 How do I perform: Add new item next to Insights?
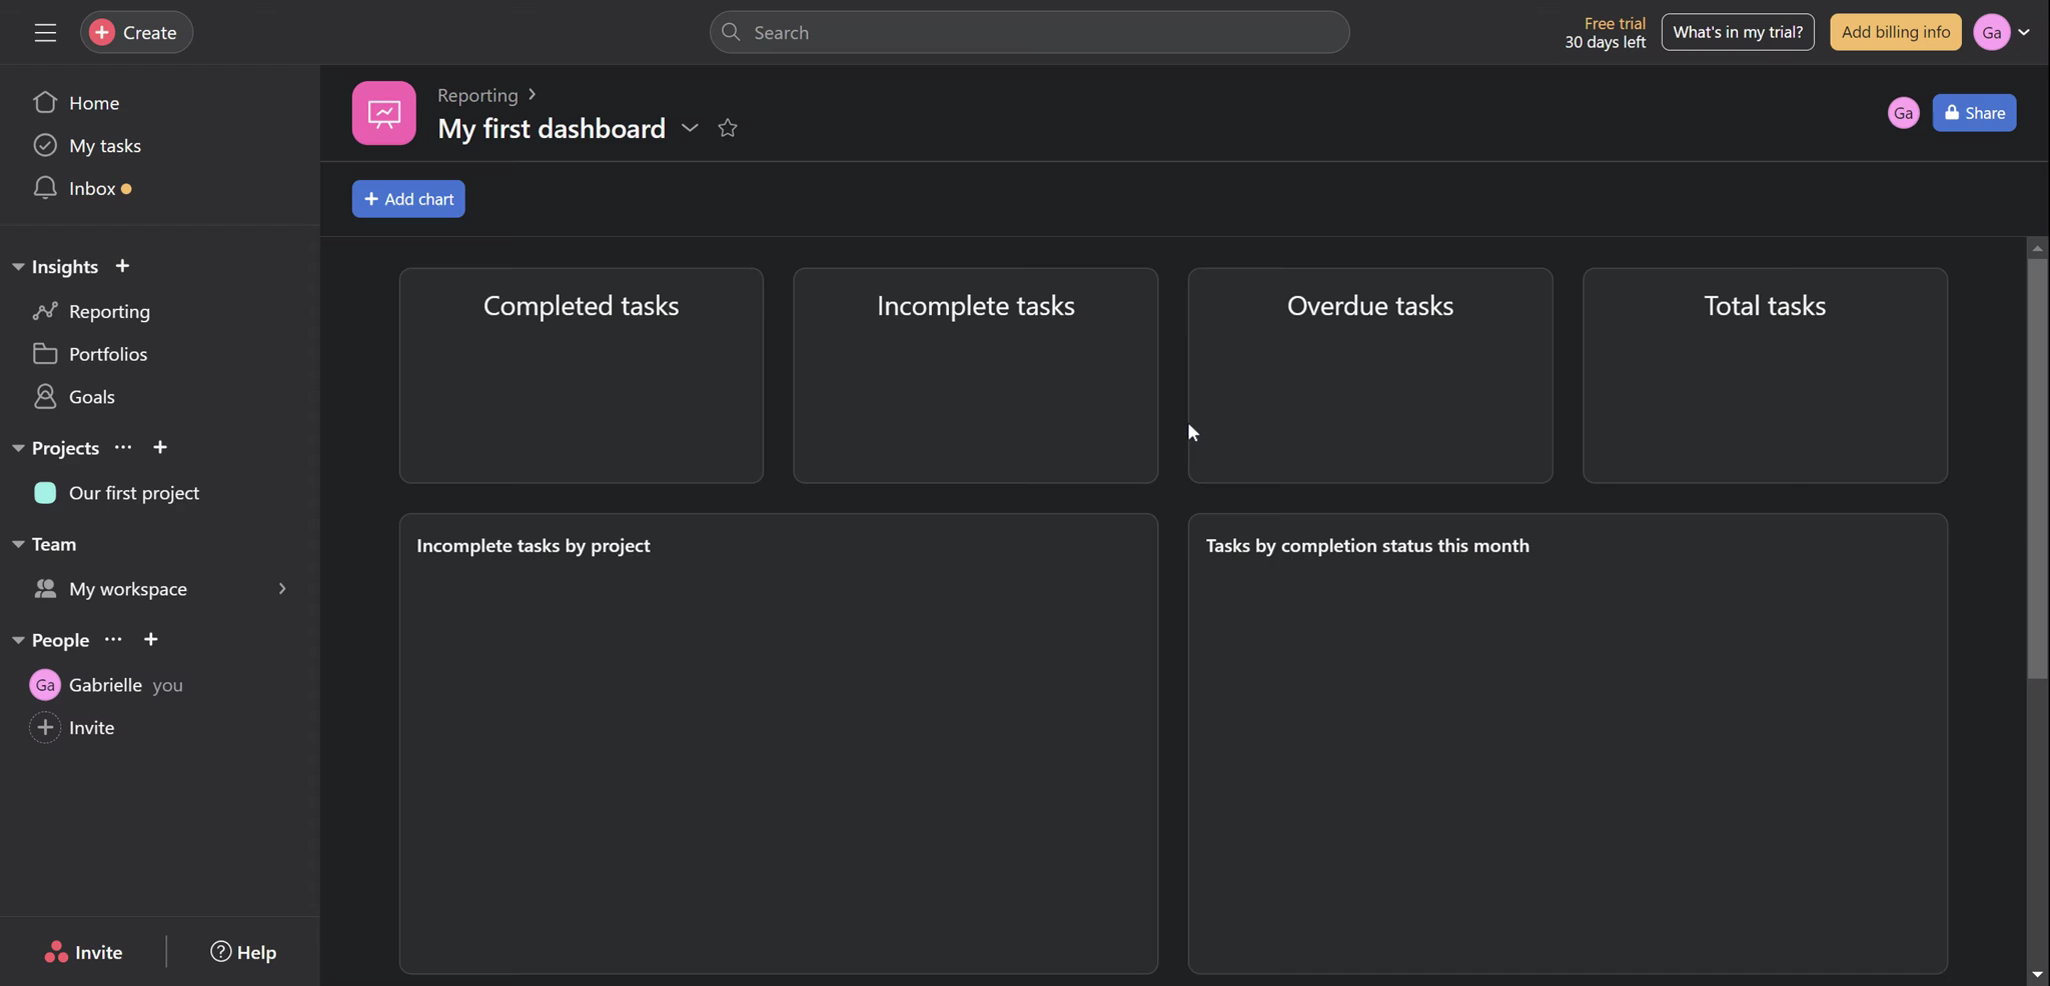point(122,266)
